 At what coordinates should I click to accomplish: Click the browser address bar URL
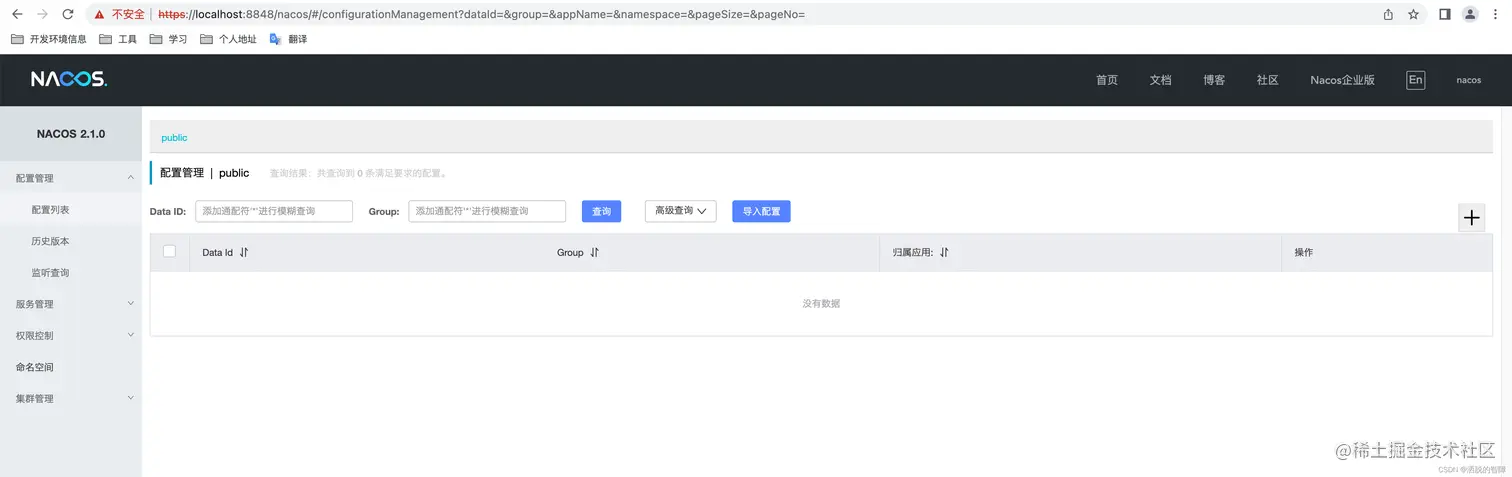(481, 15)
